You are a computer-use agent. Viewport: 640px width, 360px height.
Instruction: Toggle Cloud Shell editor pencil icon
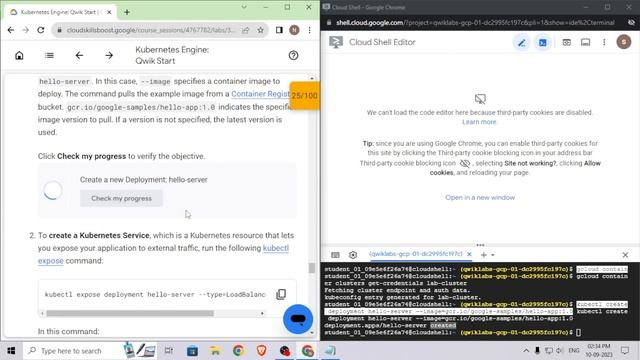522,42
